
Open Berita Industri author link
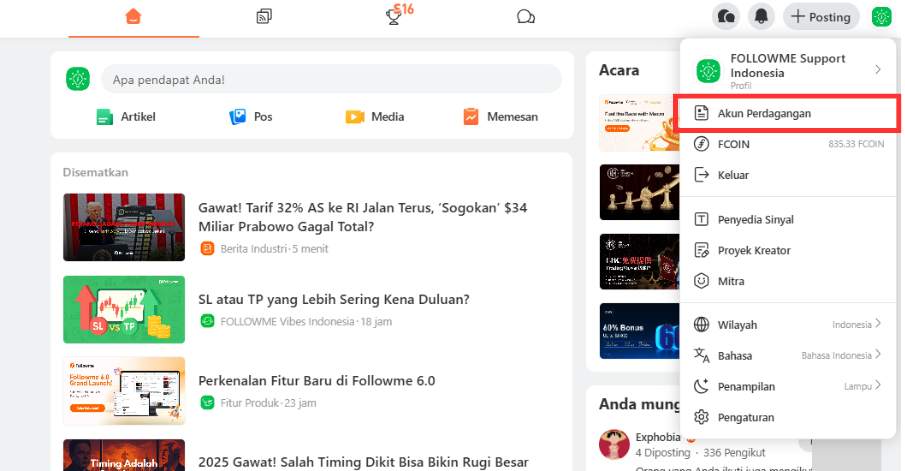253,249
